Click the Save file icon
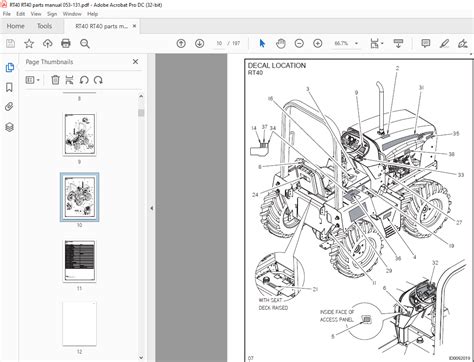The height and width of the screenshot is (362, 474). 10,43
